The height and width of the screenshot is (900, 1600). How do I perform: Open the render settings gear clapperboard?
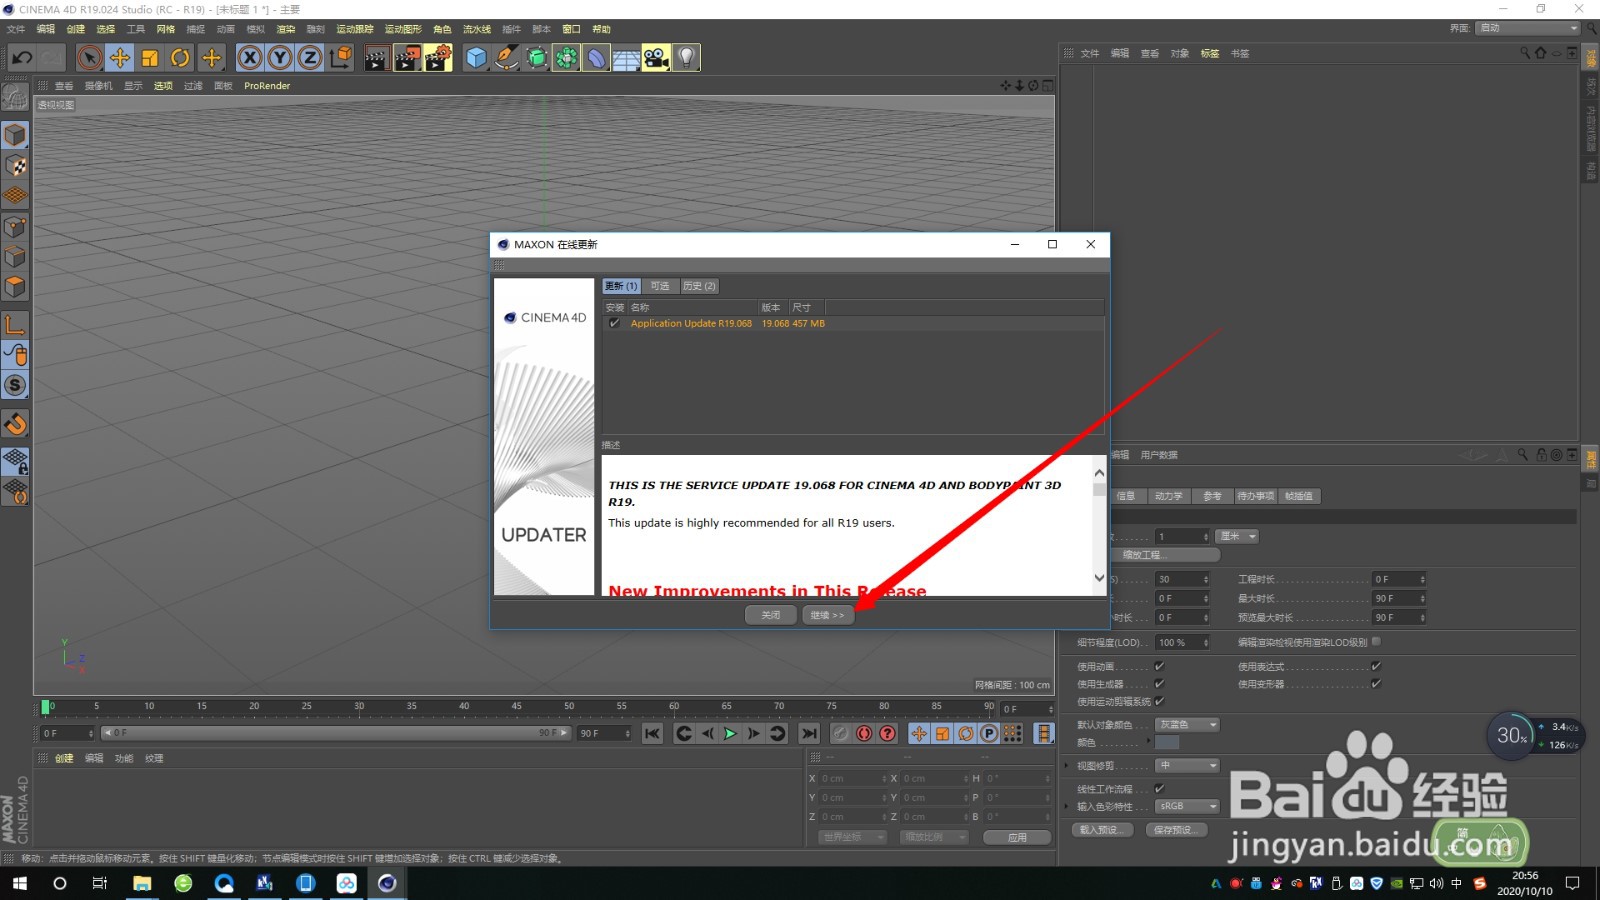pyautogui.click(x=438, y=58)
